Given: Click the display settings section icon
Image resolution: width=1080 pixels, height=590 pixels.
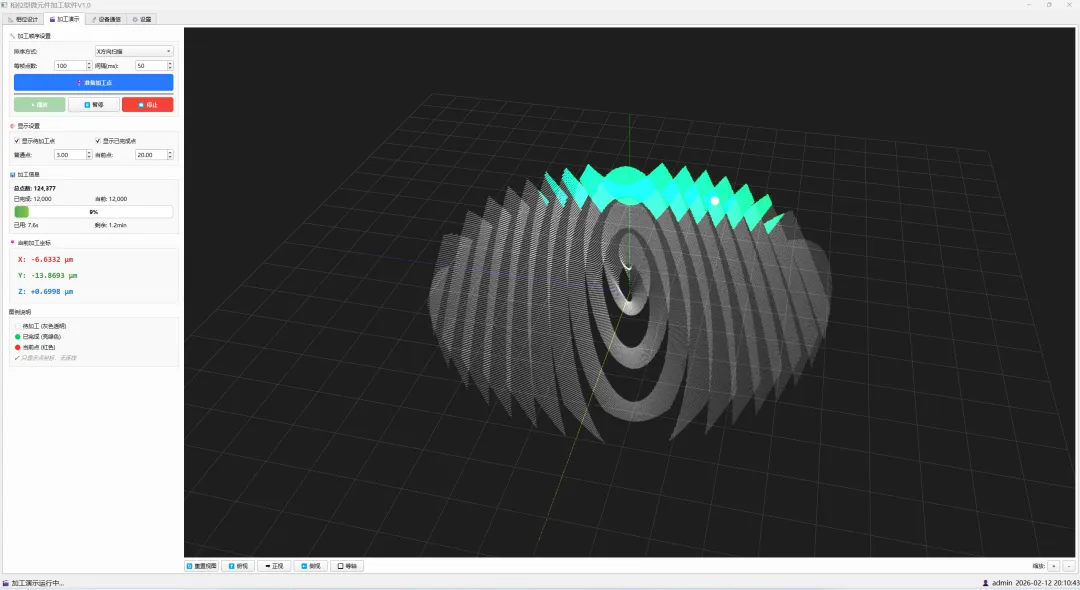Looking at the screenshot, I should [x=12, y=126].
